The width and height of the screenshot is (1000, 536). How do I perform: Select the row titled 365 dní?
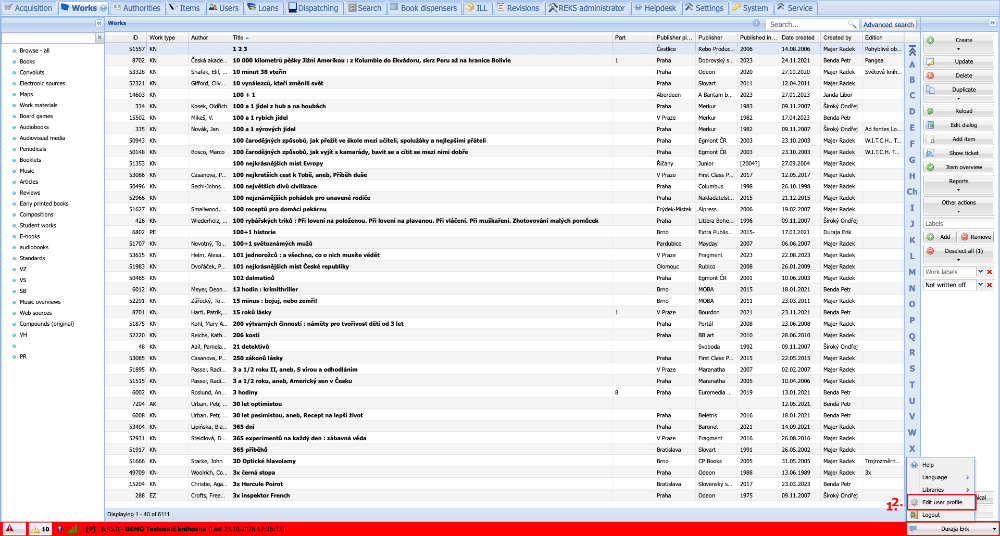point(504,426)
